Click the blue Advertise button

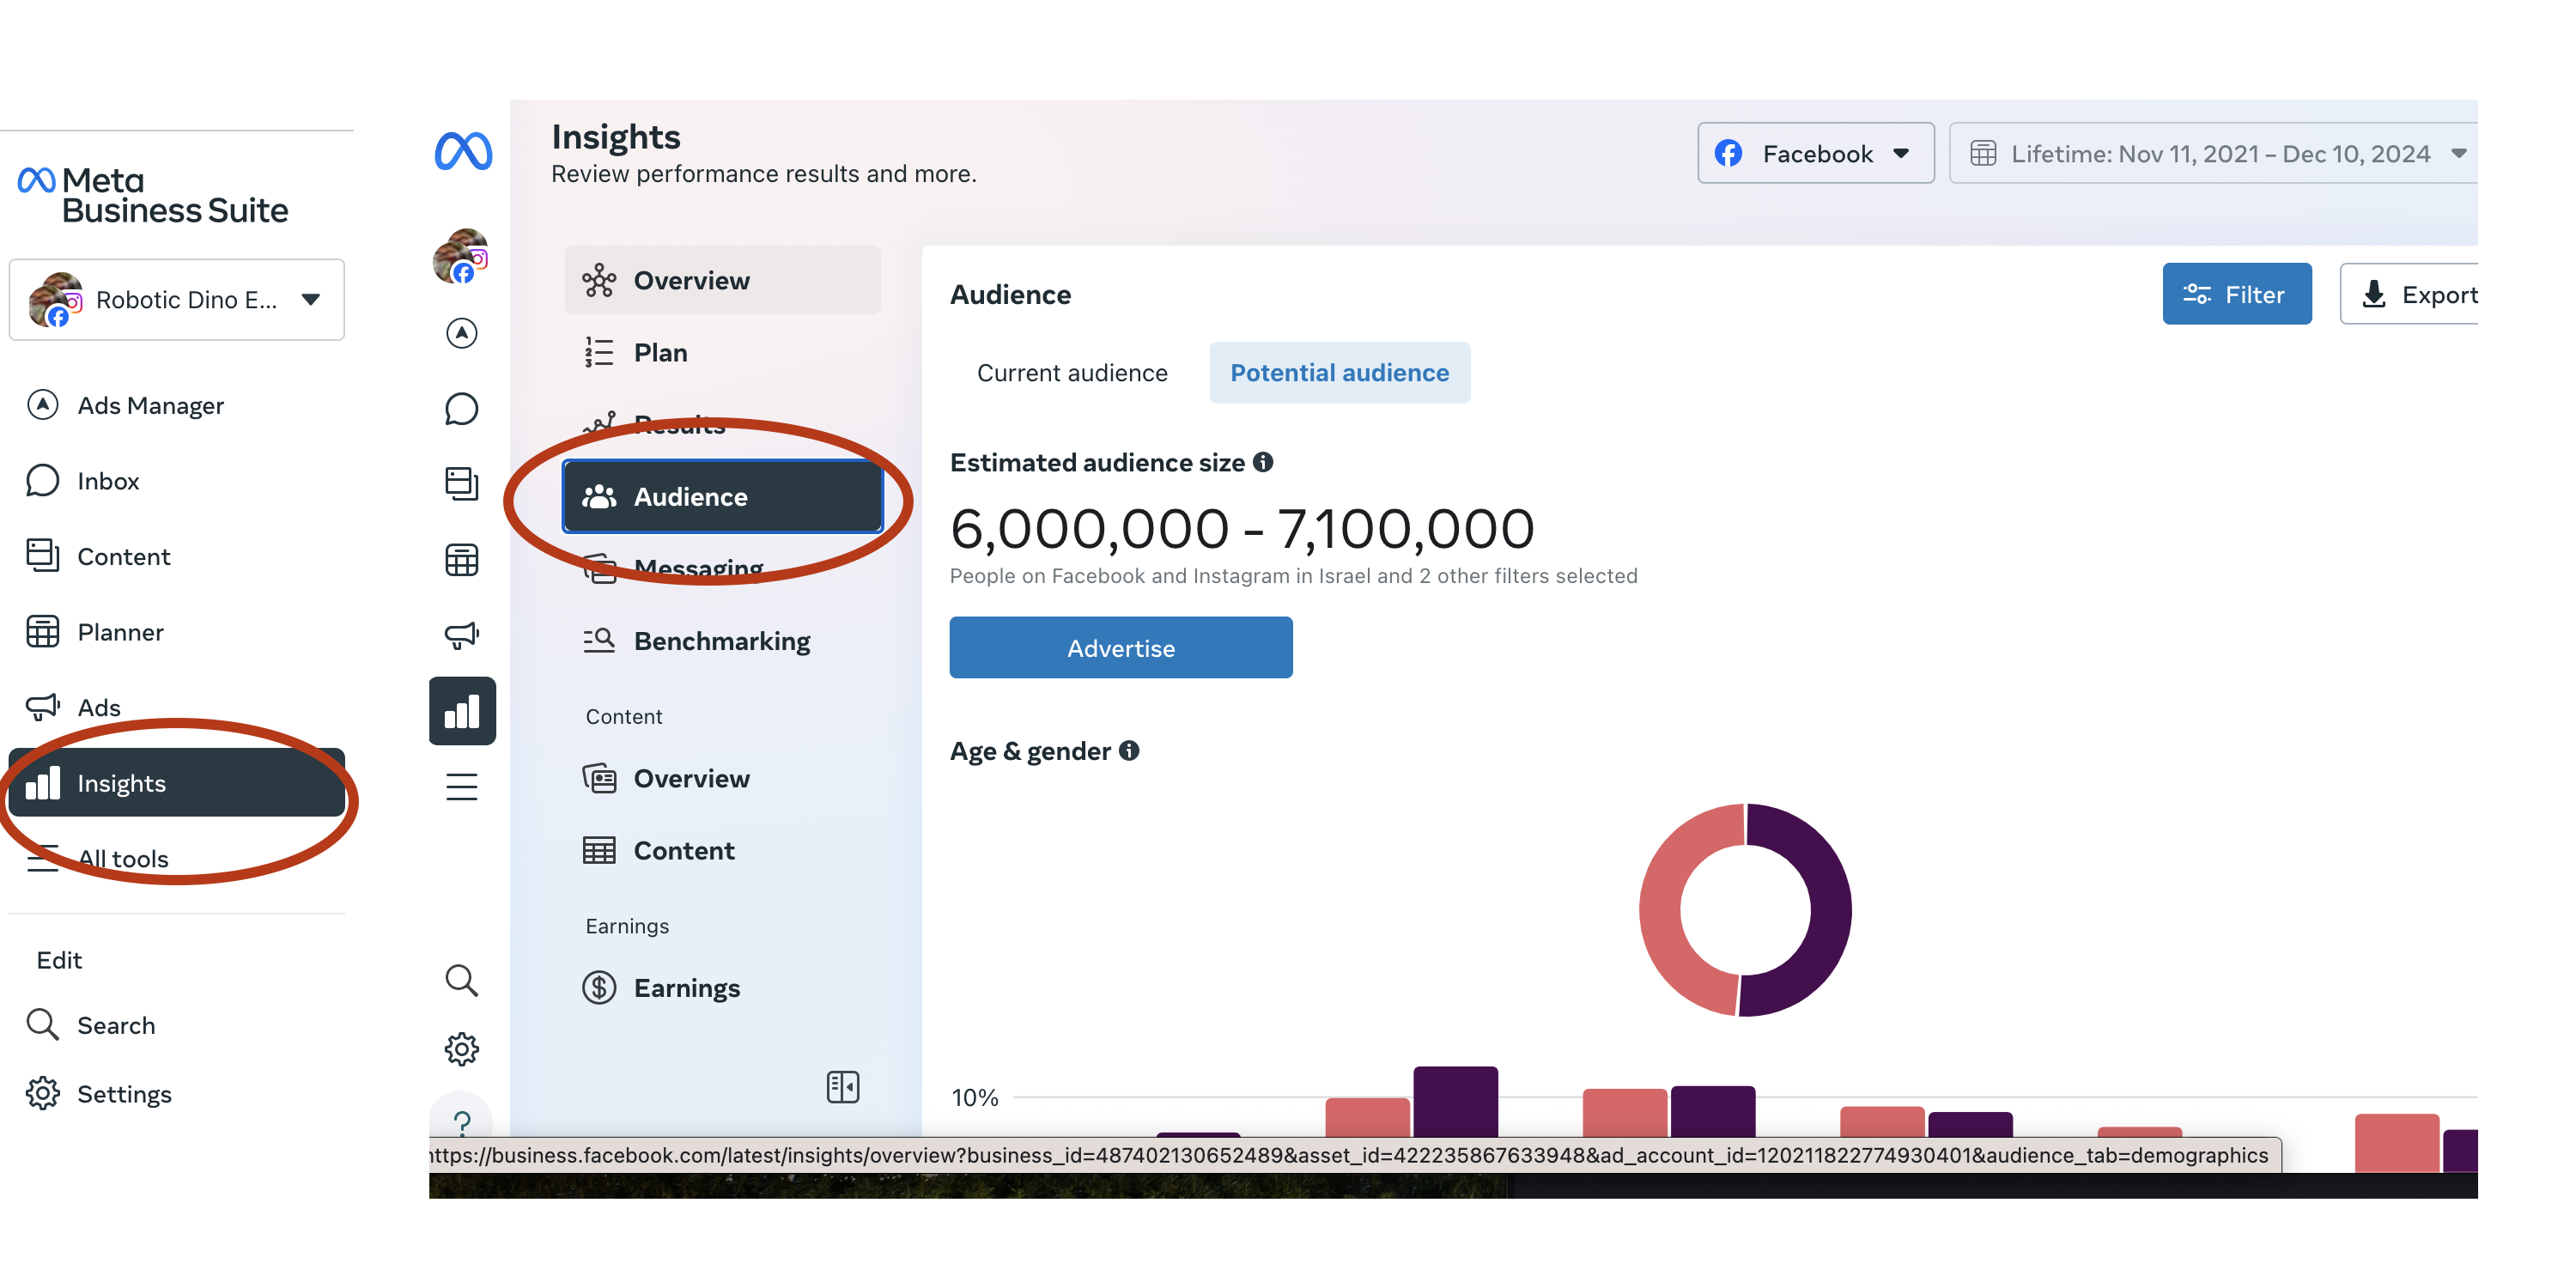(1120, 648)
